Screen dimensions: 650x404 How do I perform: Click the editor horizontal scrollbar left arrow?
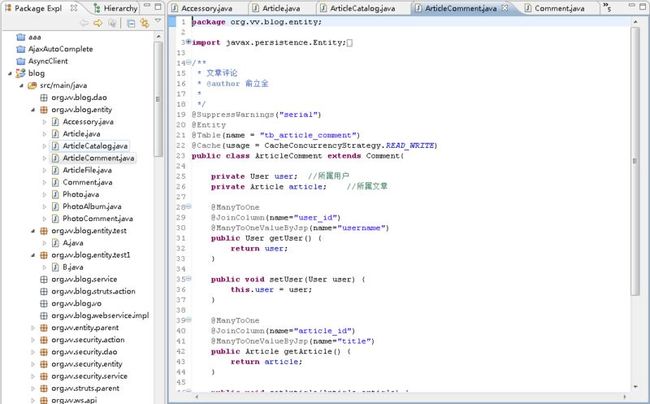197,397
